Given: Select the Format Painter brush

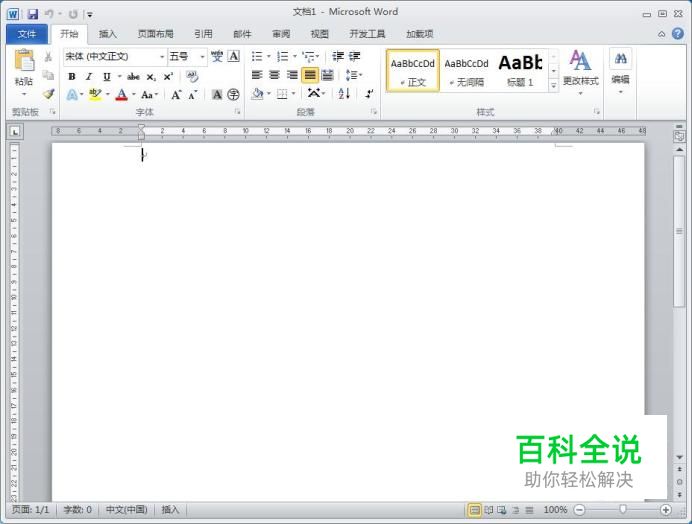Looking at the screenshot, I should [x=48, y=94].
